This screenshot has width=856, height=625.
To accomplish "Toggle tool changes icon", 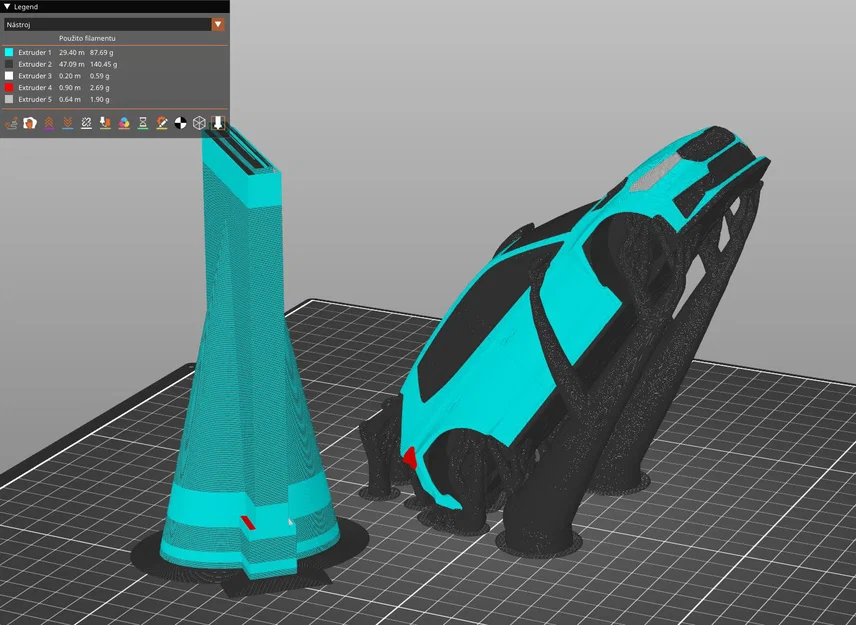I will [105, 123].
